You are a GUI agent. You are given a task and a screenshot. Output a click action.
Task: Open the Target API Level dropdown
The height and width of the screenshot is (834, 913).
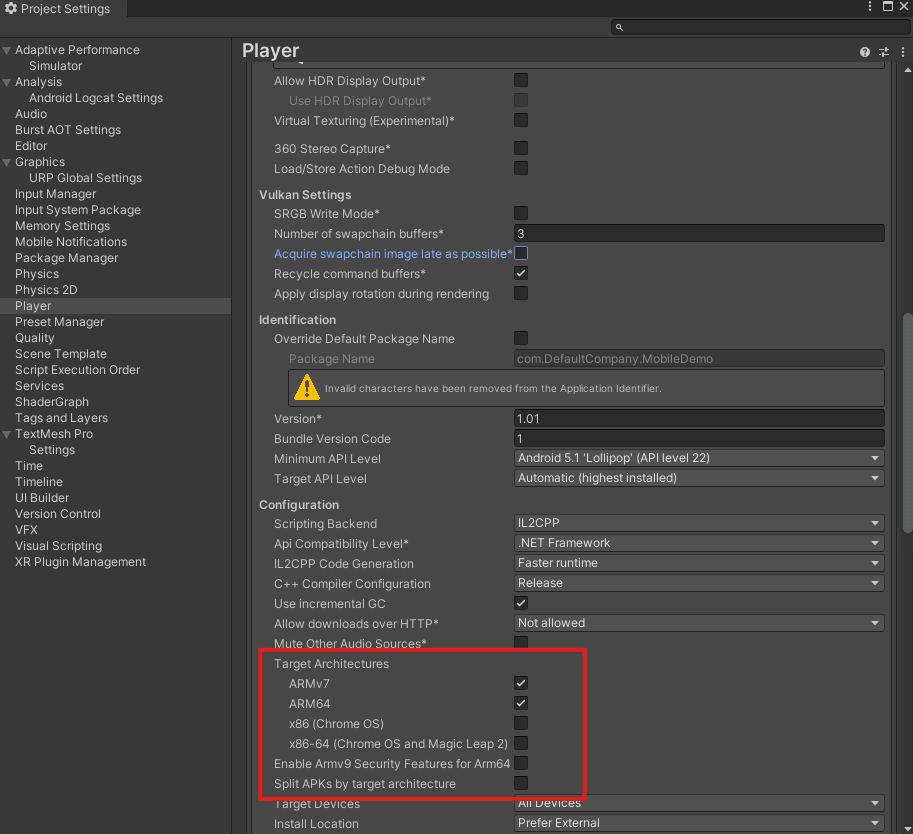point(699,478)
